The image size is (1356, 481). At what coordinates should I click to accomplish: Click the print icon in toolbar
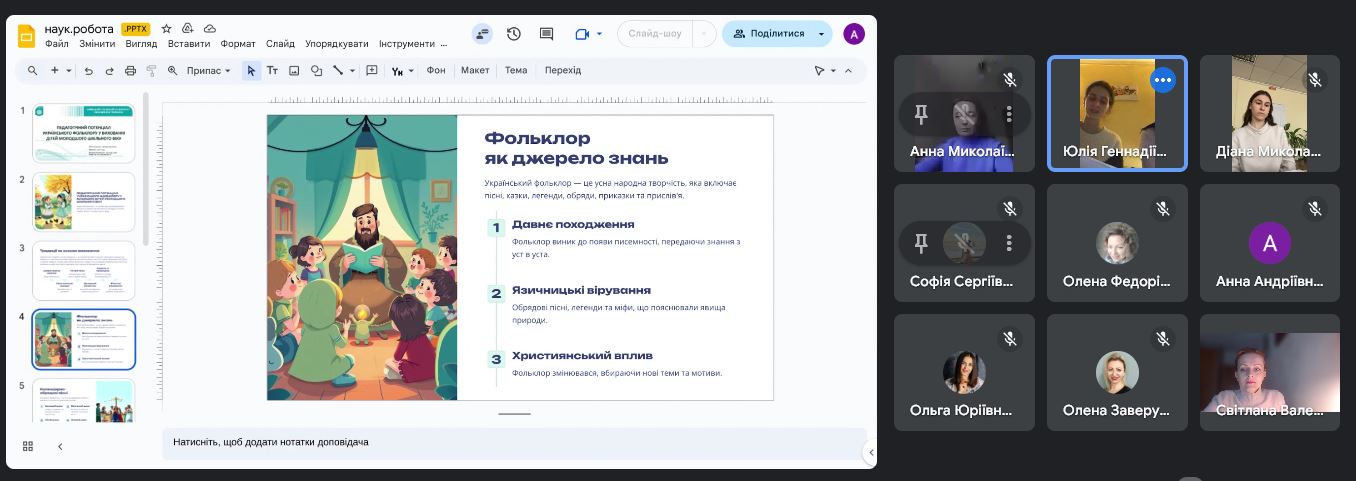[130, 71]
